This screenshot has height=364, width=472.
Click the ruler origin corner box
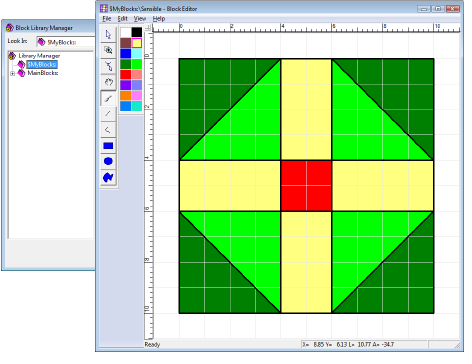tap(148, 28)
